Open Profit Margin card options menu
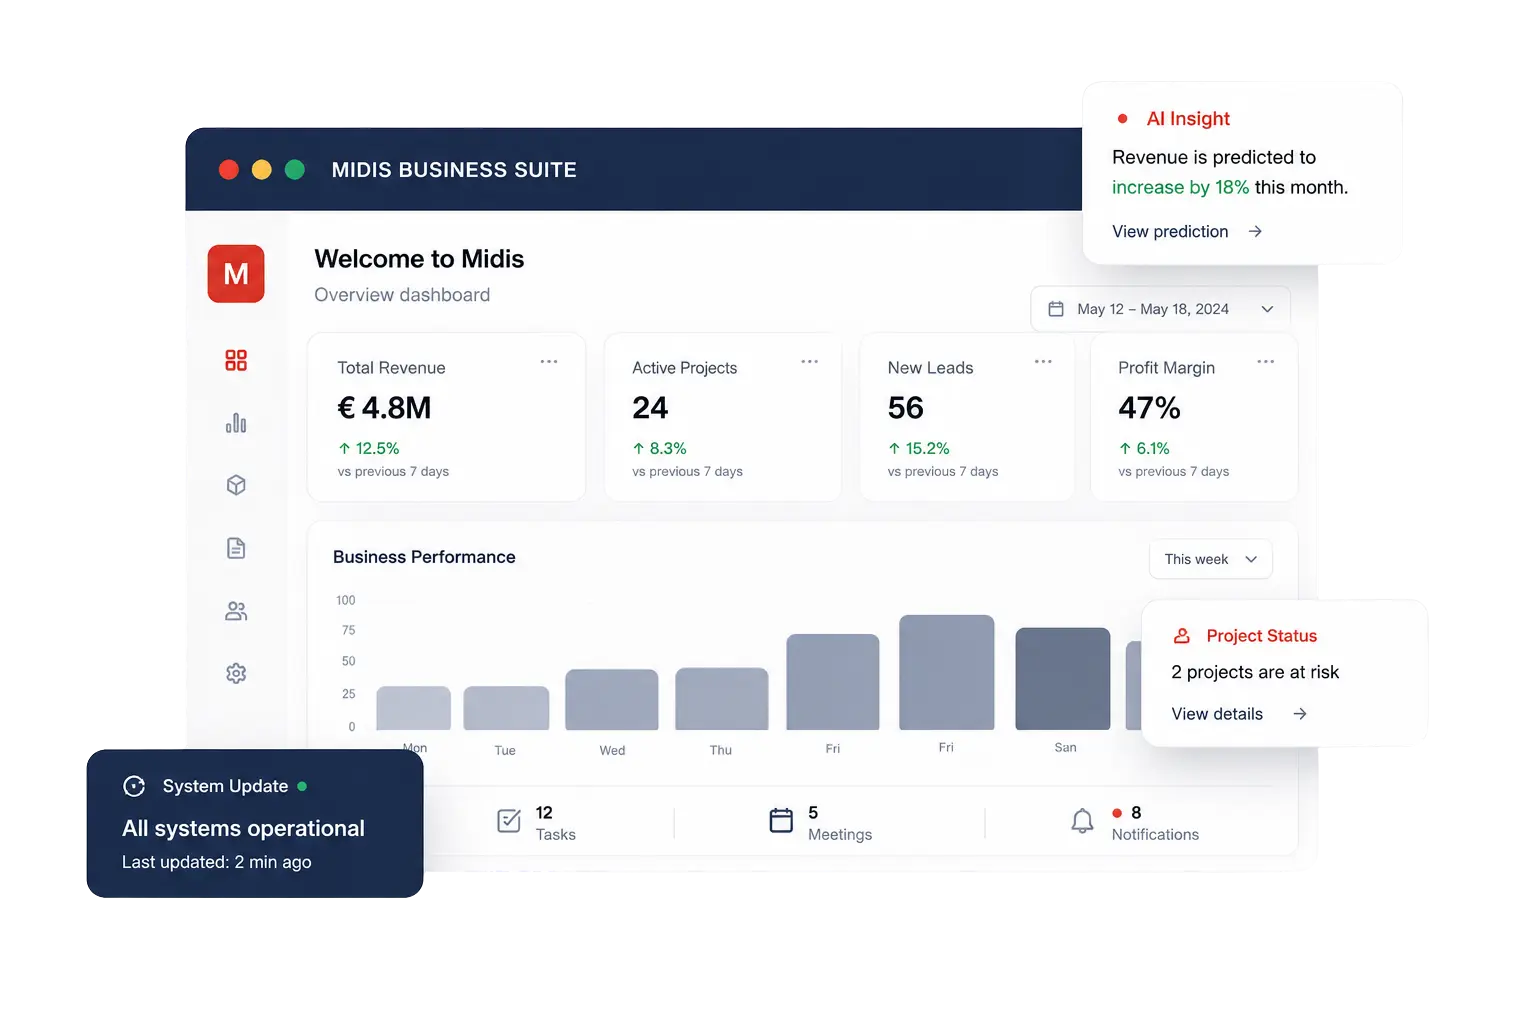This screenshot has height=1024, width=1536. click(1266, 361)
